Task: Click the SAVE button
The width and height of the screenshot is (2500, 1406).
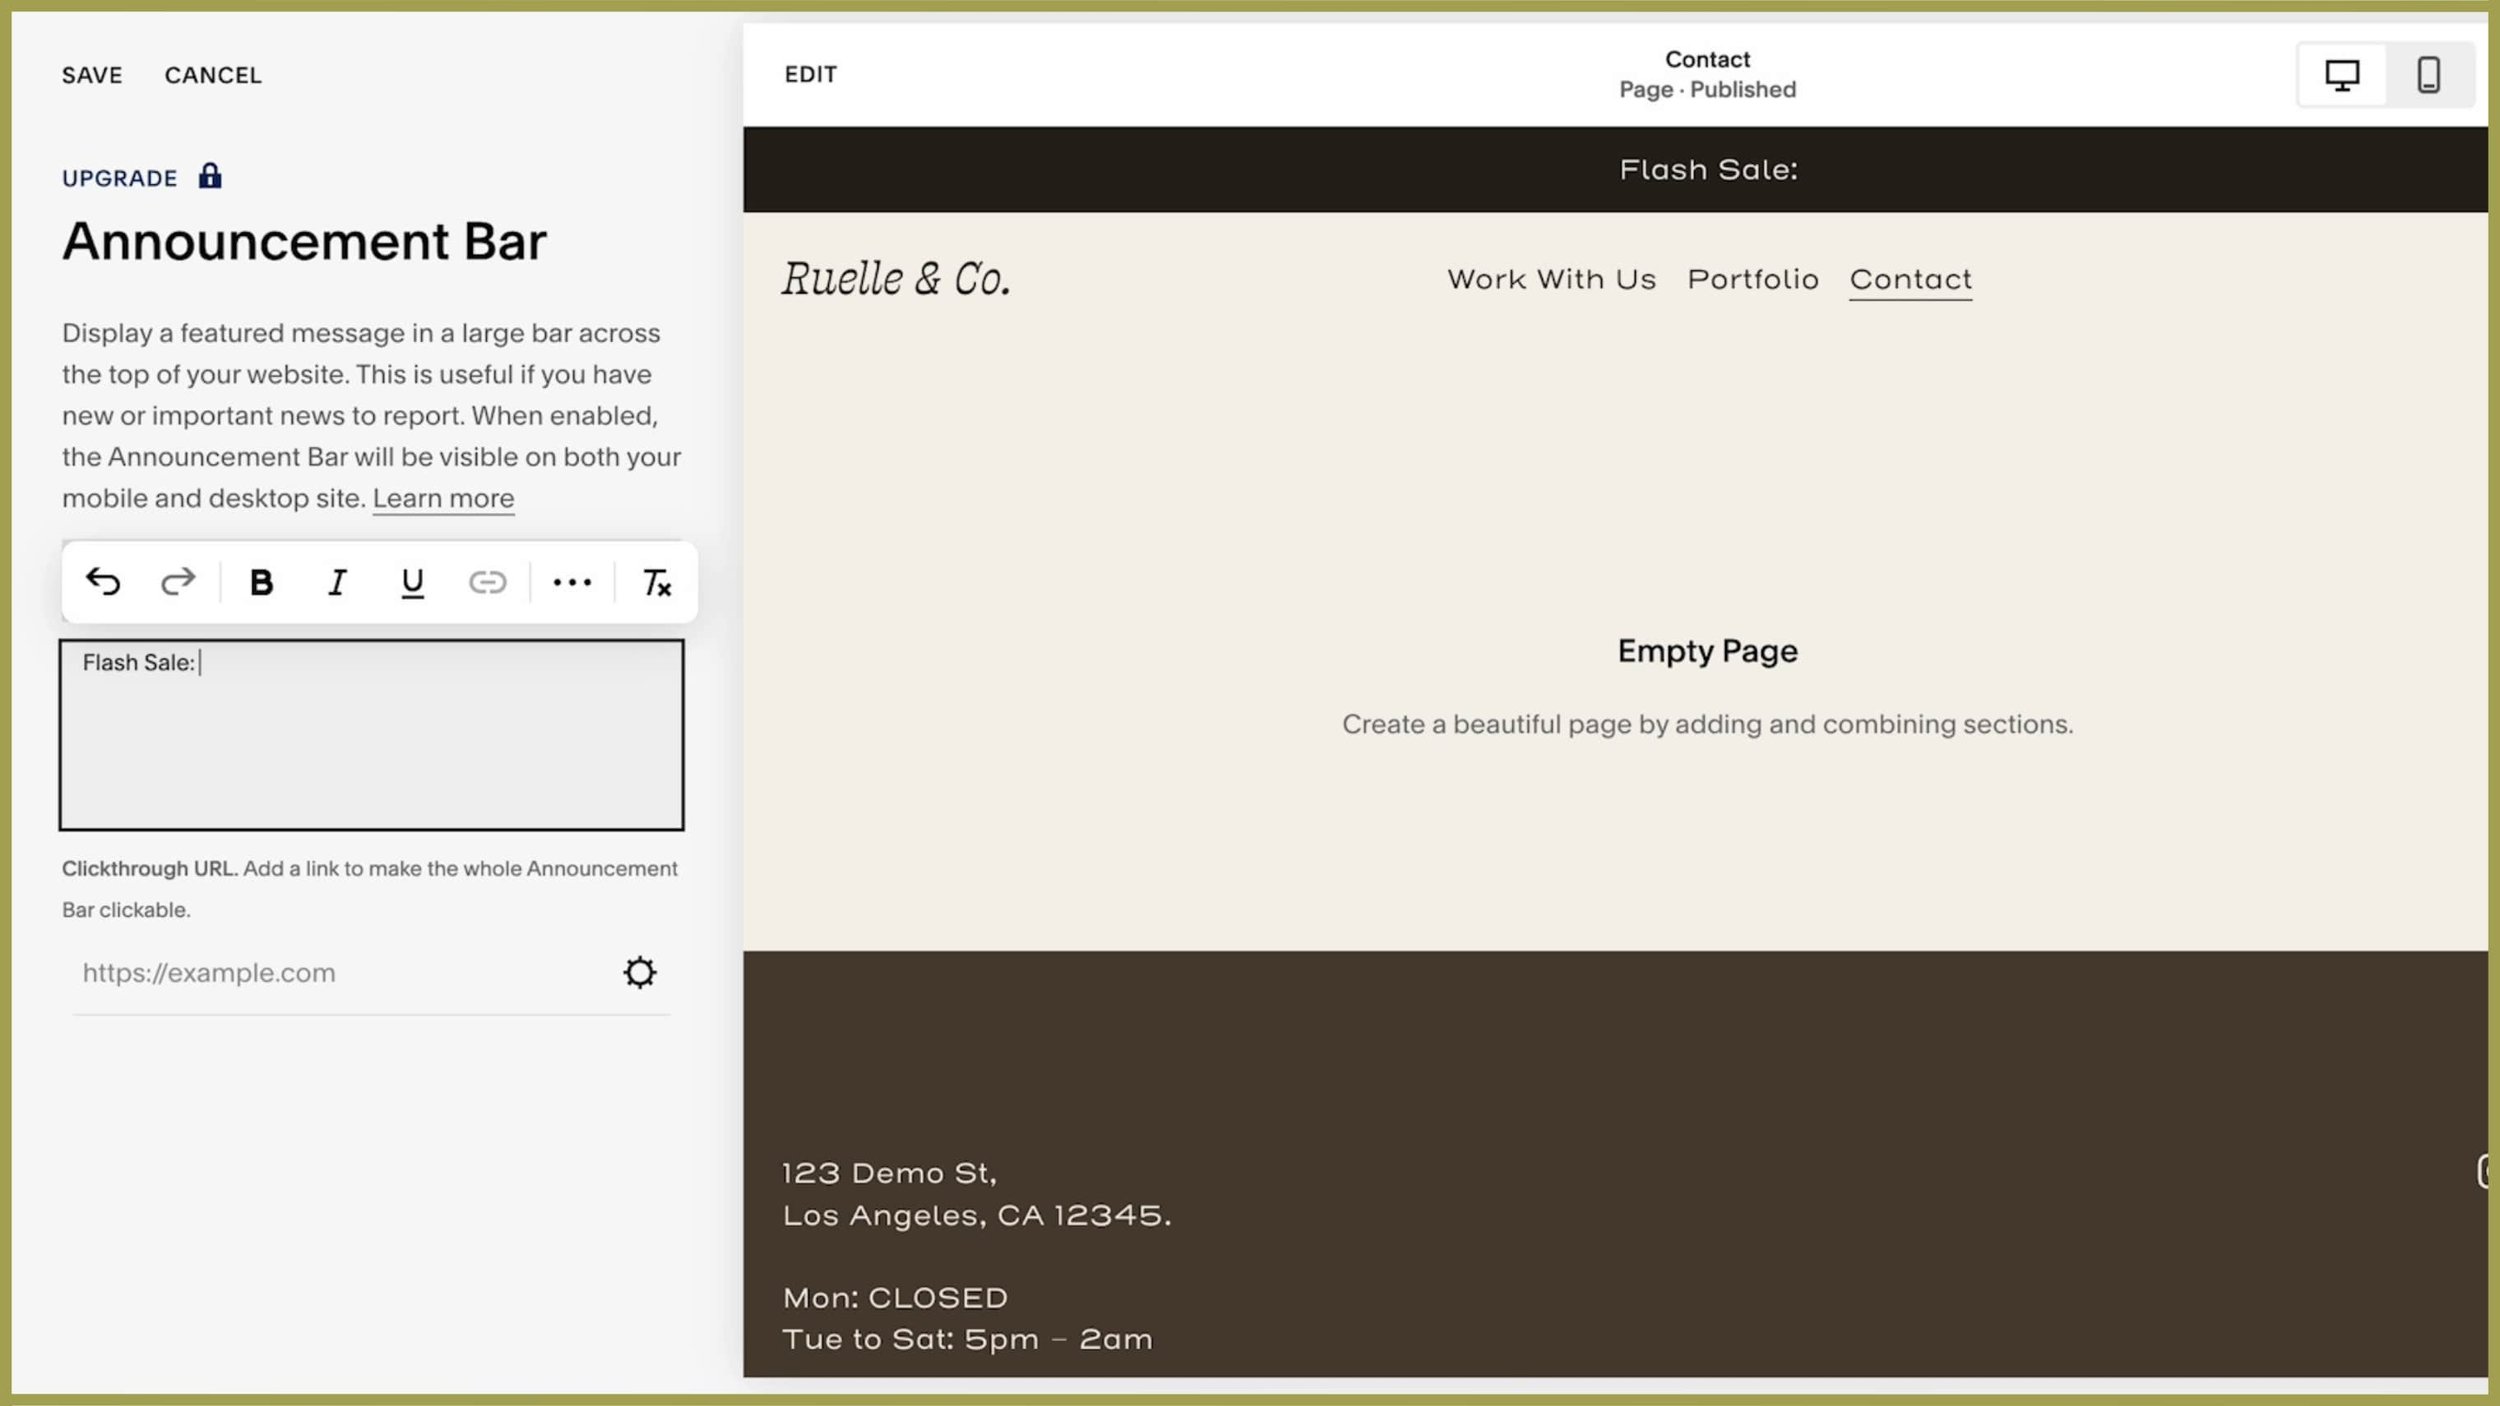Action: (92, 75)
